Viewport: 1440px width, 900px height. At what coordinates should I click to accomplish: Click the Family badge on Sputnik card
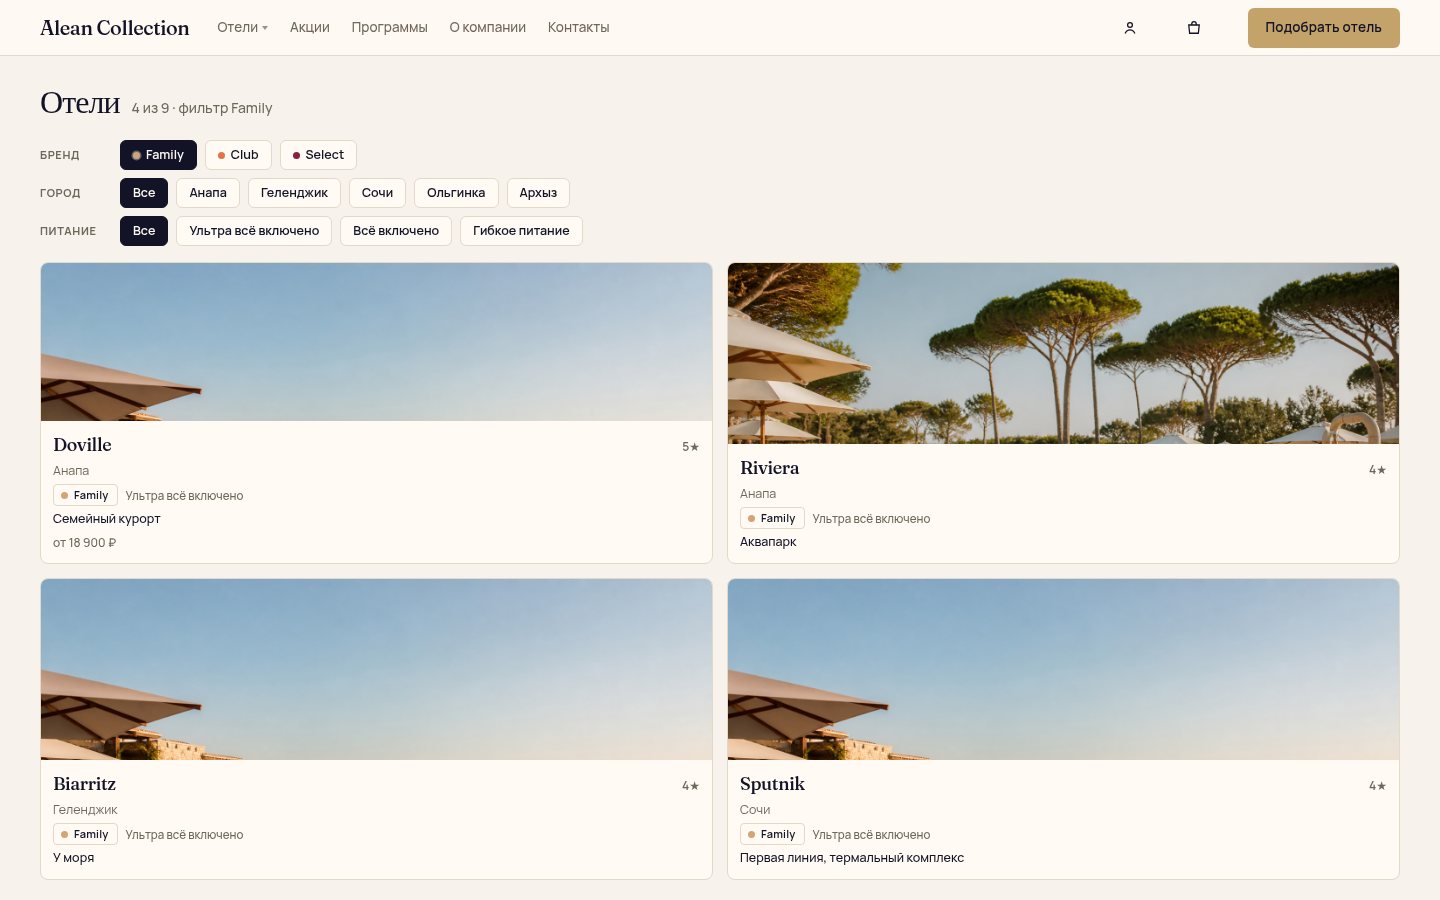(772, 834)
